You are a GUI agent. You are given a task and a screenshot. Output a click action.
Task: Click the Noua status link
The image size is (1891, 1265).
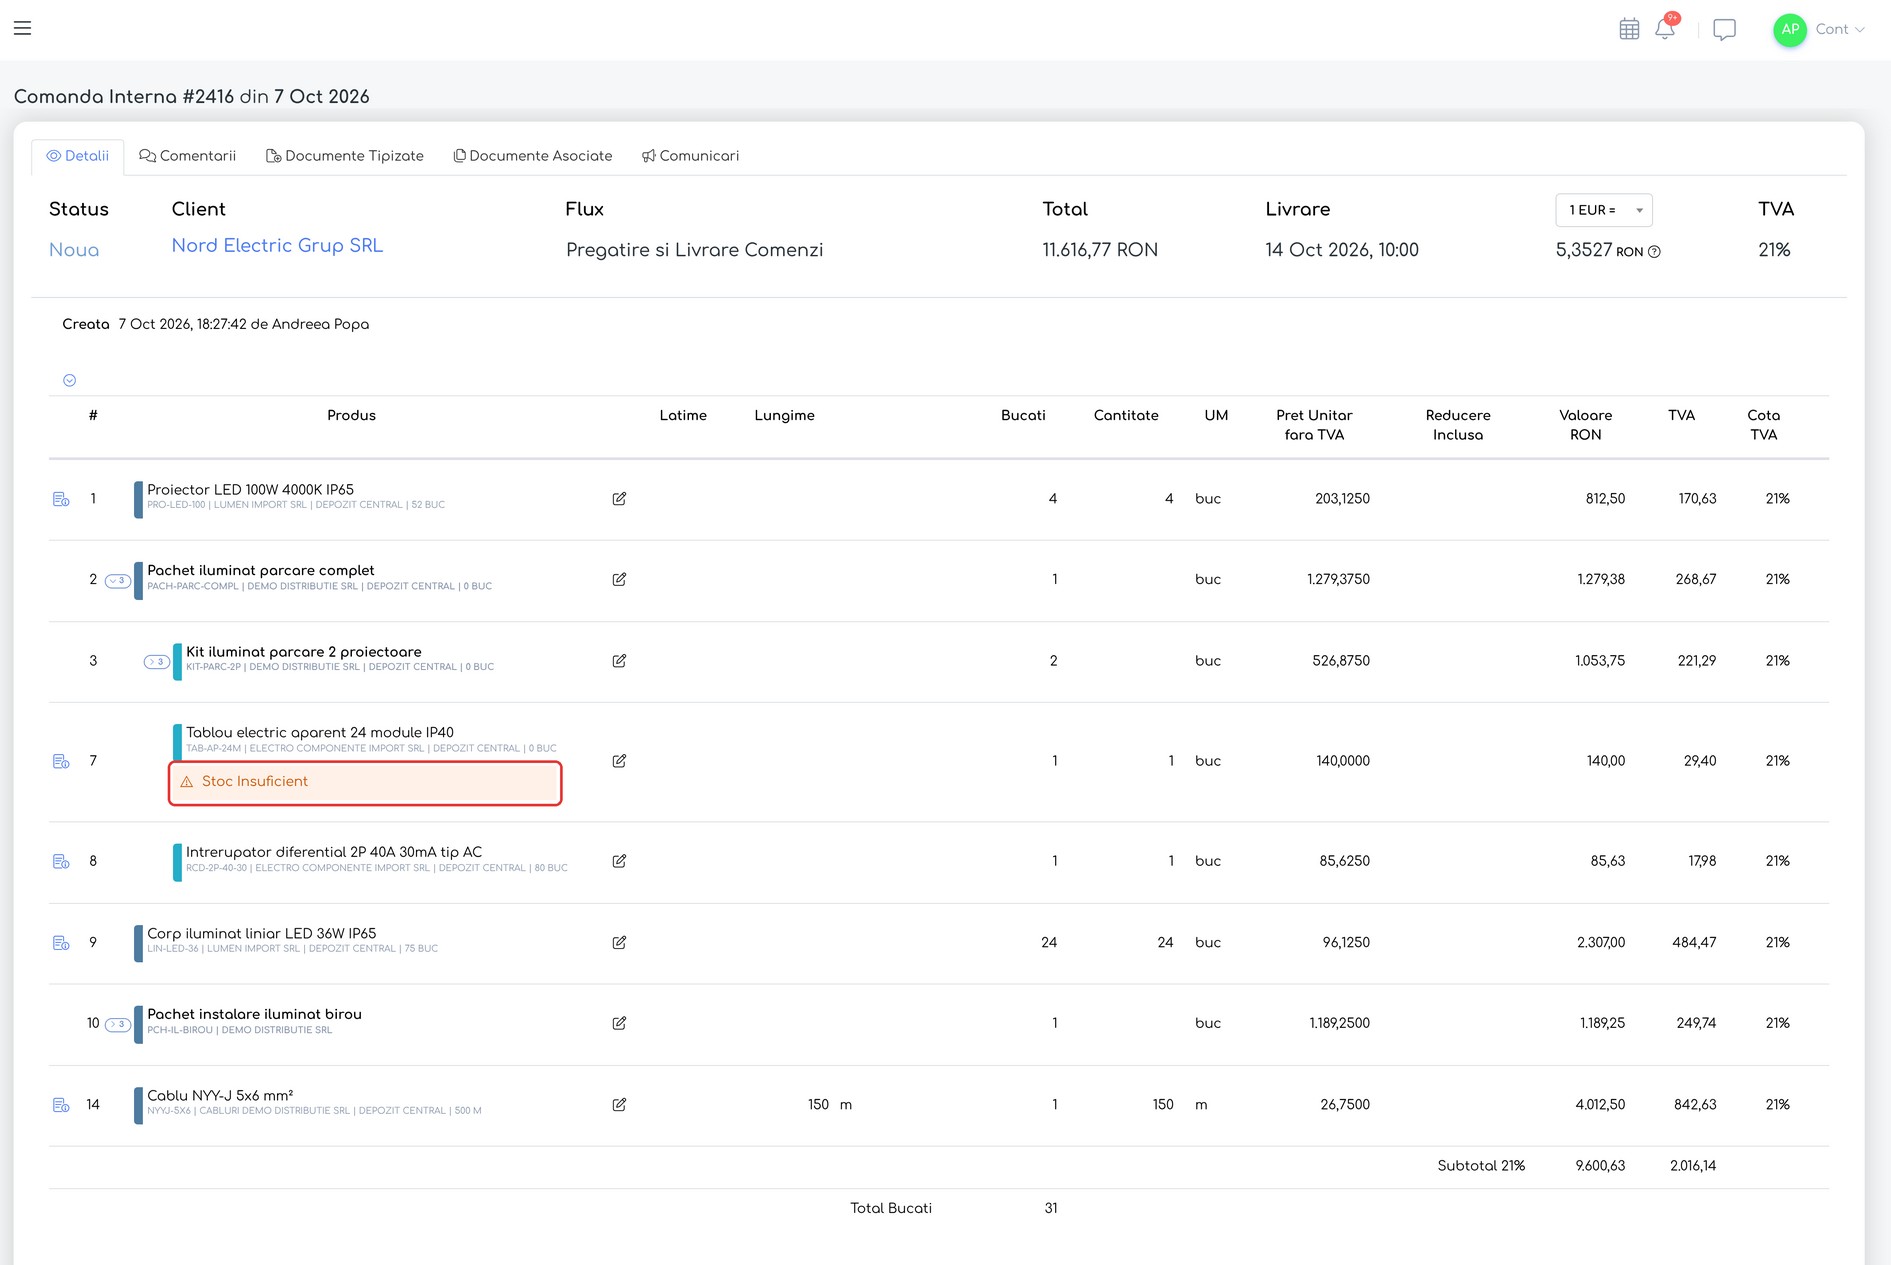point(74,250)
